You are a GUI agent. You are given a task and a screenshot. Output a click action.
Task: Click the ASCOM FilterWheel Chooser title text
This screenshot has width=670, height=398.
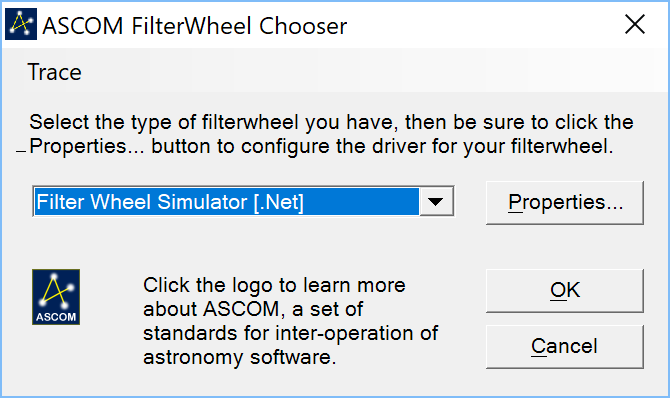pos(194,26)
